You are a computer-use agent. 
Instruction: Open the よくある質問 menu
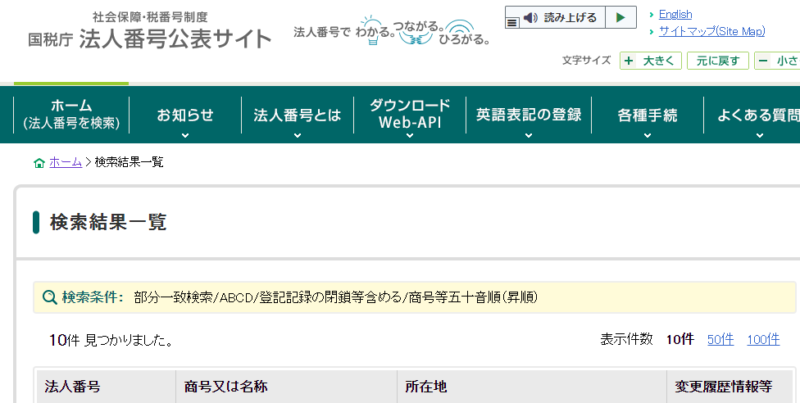click(757, 115)
